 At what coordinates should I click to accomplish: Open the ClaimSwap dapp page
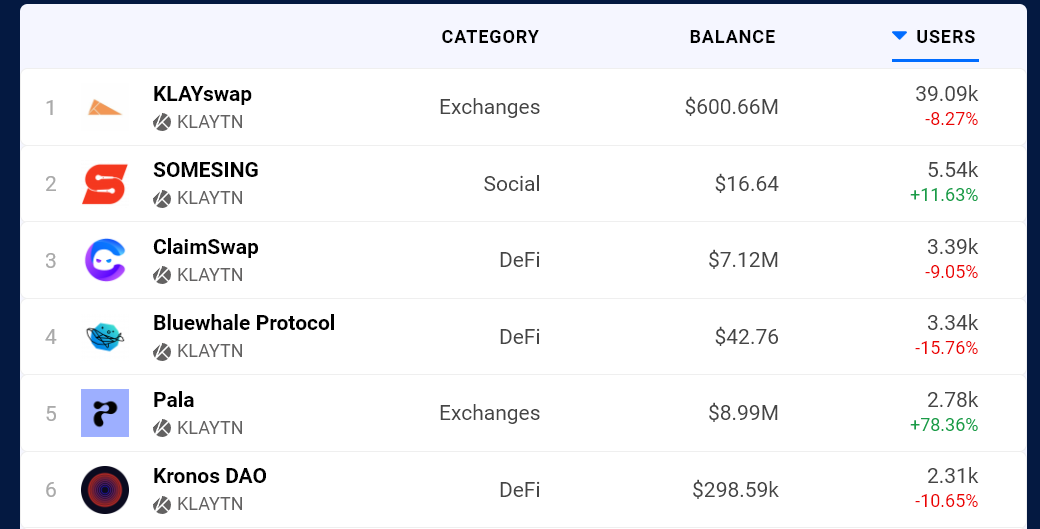(206, 247)
